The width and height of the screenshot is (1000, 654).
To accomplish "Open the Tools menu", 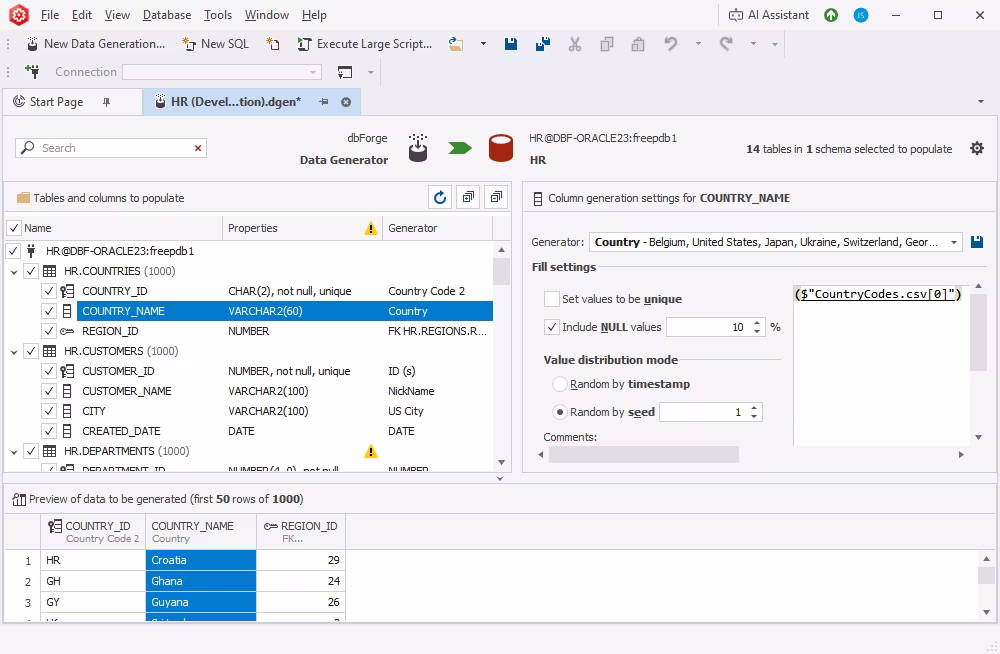I will 218,15.
